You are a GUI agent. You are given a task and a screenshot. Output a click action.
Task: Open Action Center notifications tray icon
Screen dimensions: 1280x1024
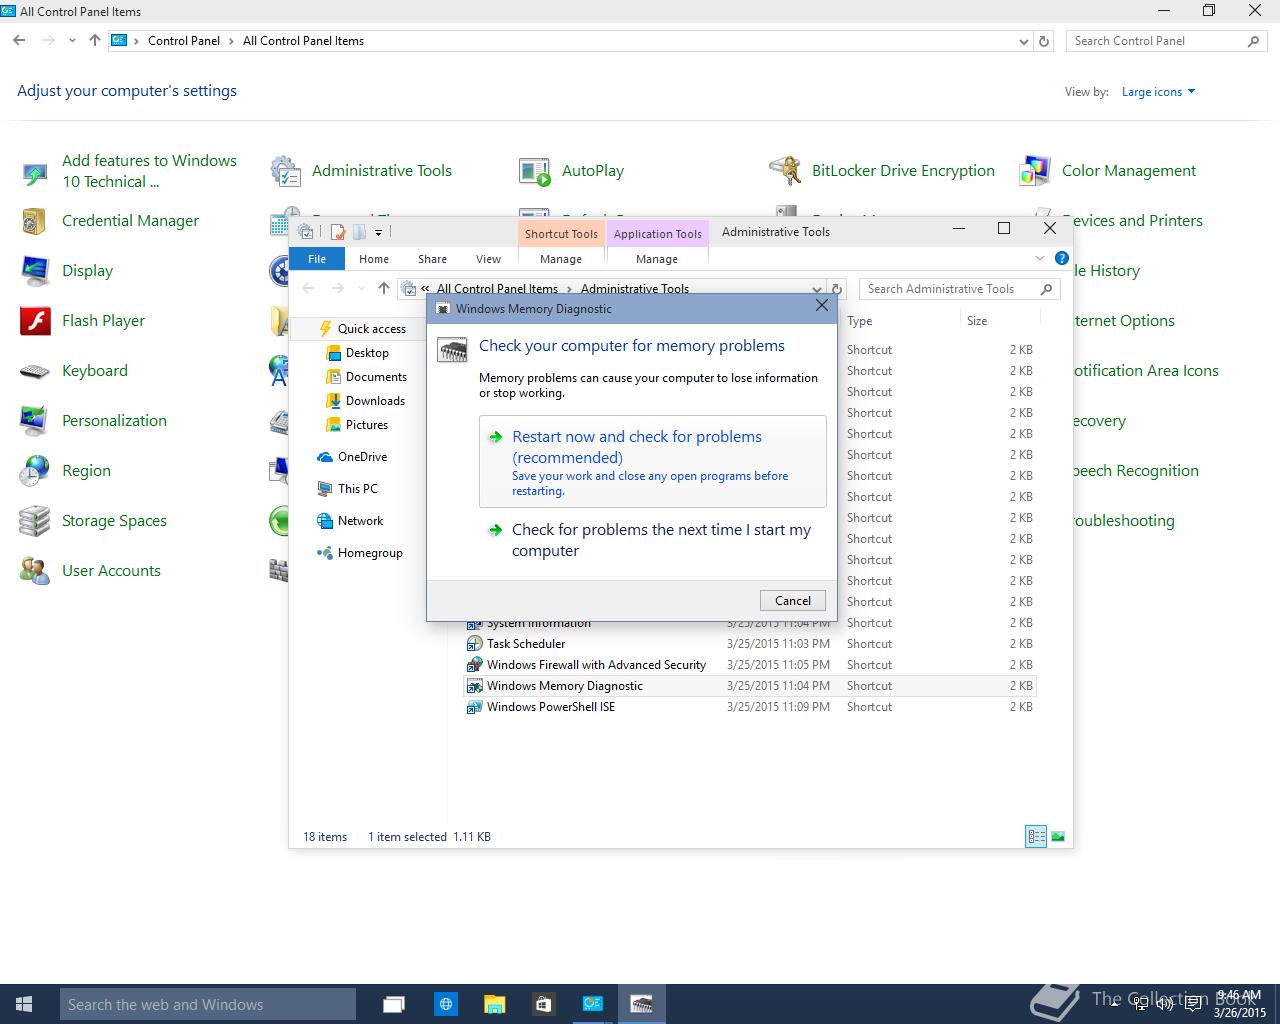[1193, 1004]
